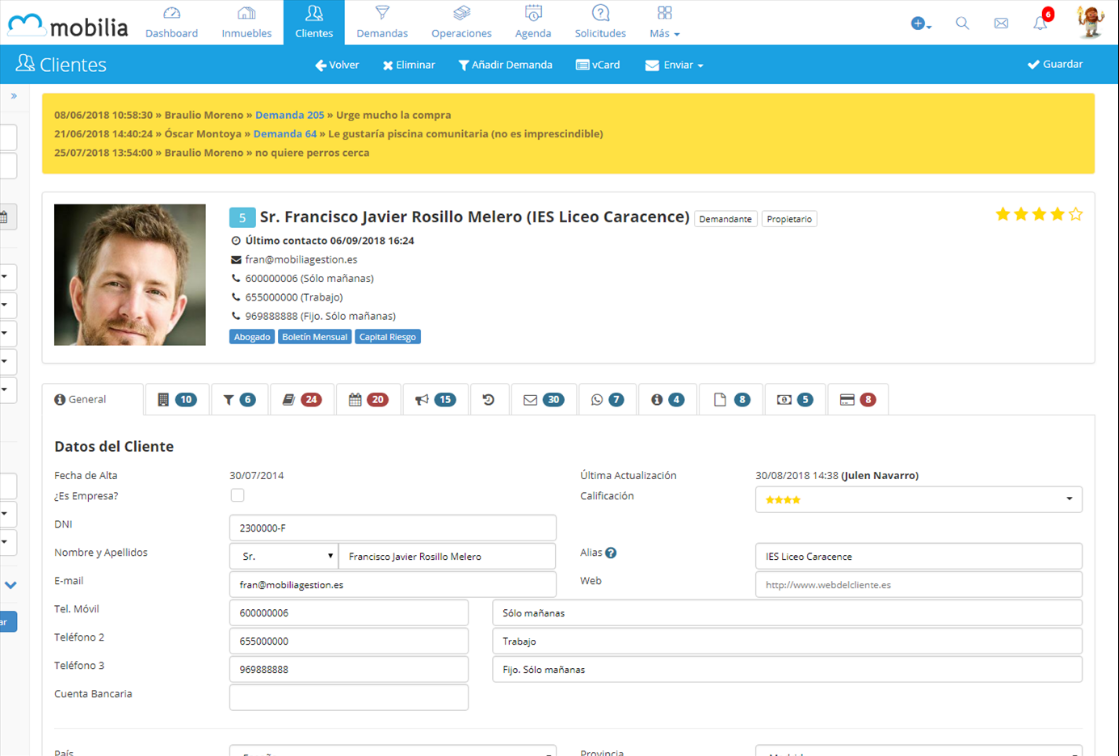The width and height of the screenshot is (1119, 756).
Task: Open the Más menu in navigation
Action: coord(664,22)
